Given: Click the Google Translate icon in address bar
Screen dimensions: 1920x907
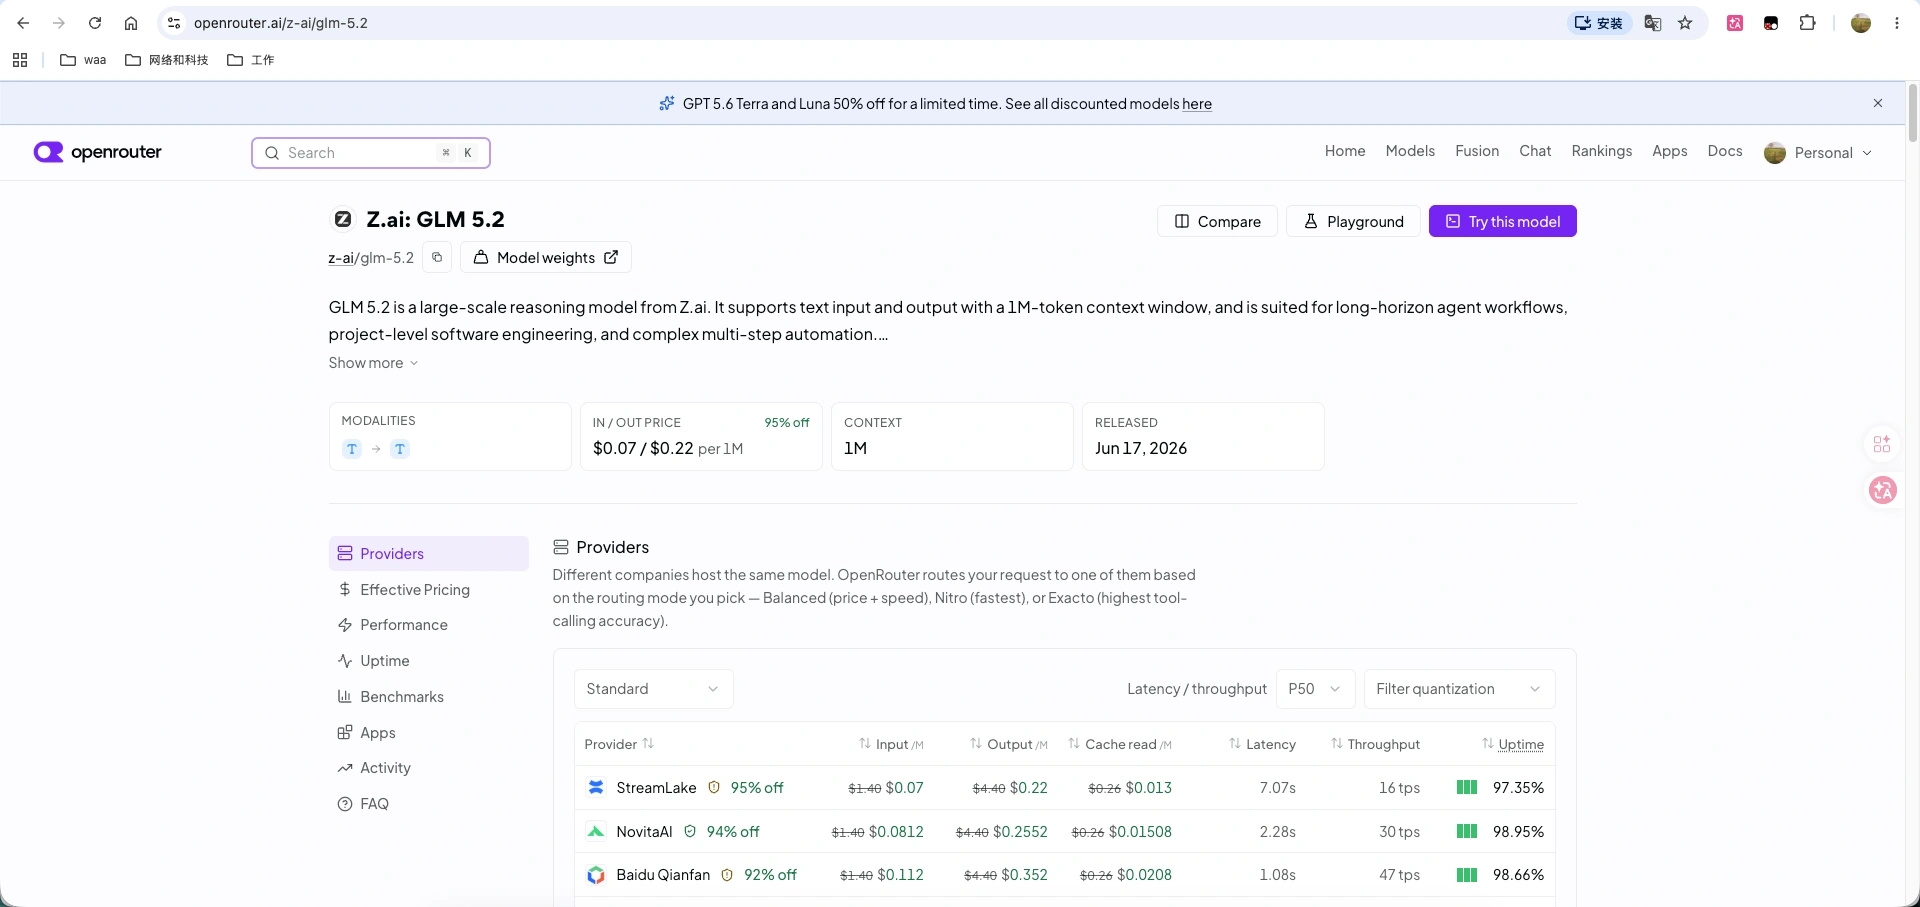Looking at the screenshot, I should (1653, 23).
